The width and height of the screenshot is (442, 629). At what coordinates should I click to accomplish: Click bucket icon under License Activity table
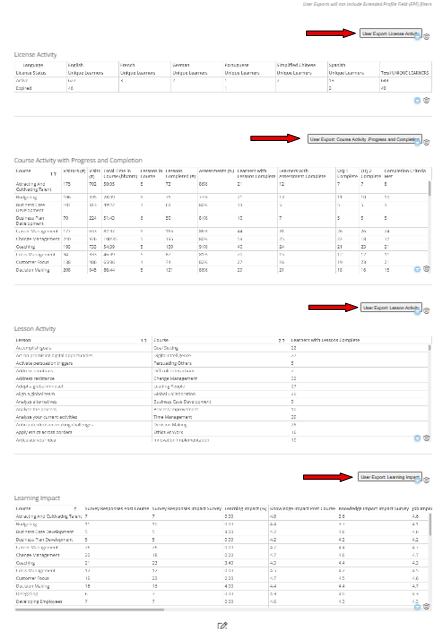tap(427, 100)
